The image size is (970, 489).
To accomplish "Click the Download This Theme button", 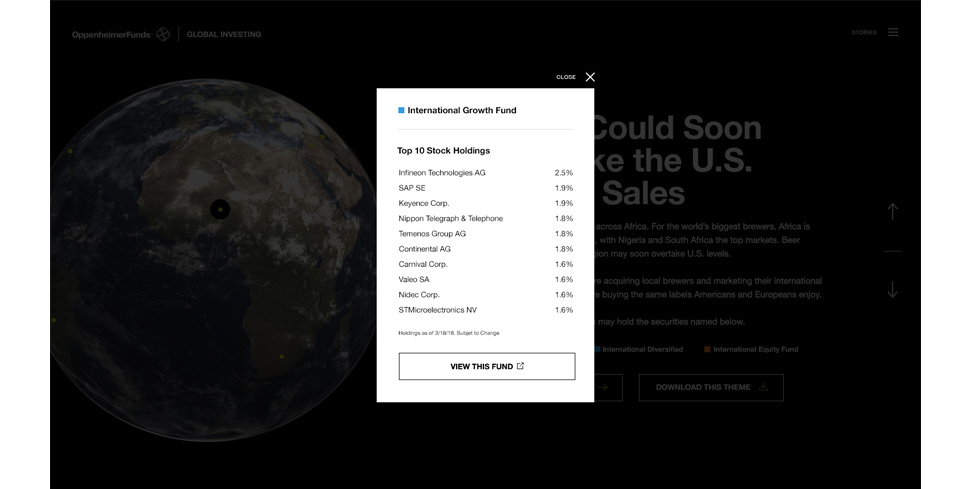I will tap(711, 387).
